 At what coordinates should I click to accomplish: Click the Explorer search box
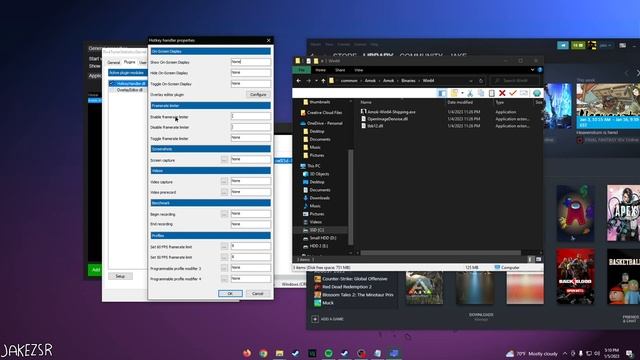pyautogui.click(x=514, y=81)
